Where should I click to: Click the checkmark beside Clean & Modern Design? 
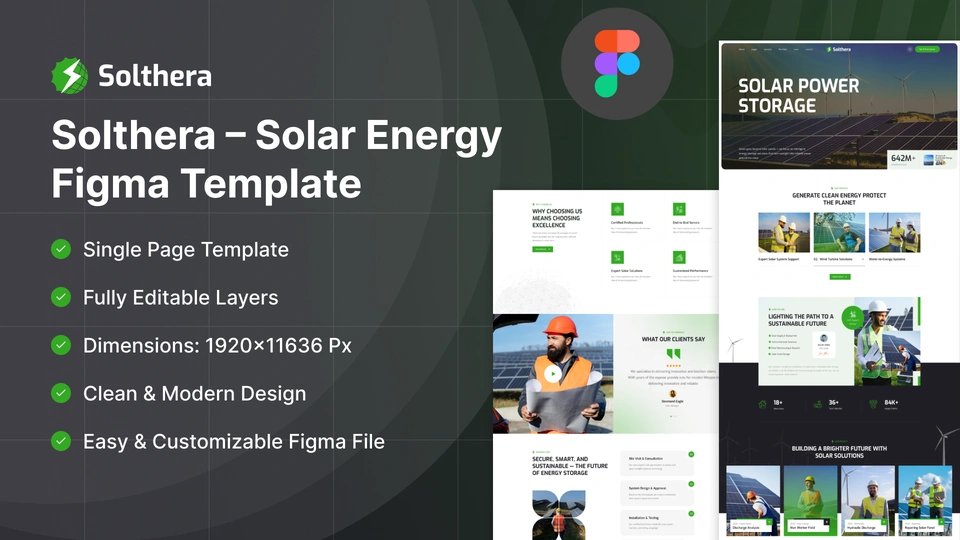(x=61, y=393)
